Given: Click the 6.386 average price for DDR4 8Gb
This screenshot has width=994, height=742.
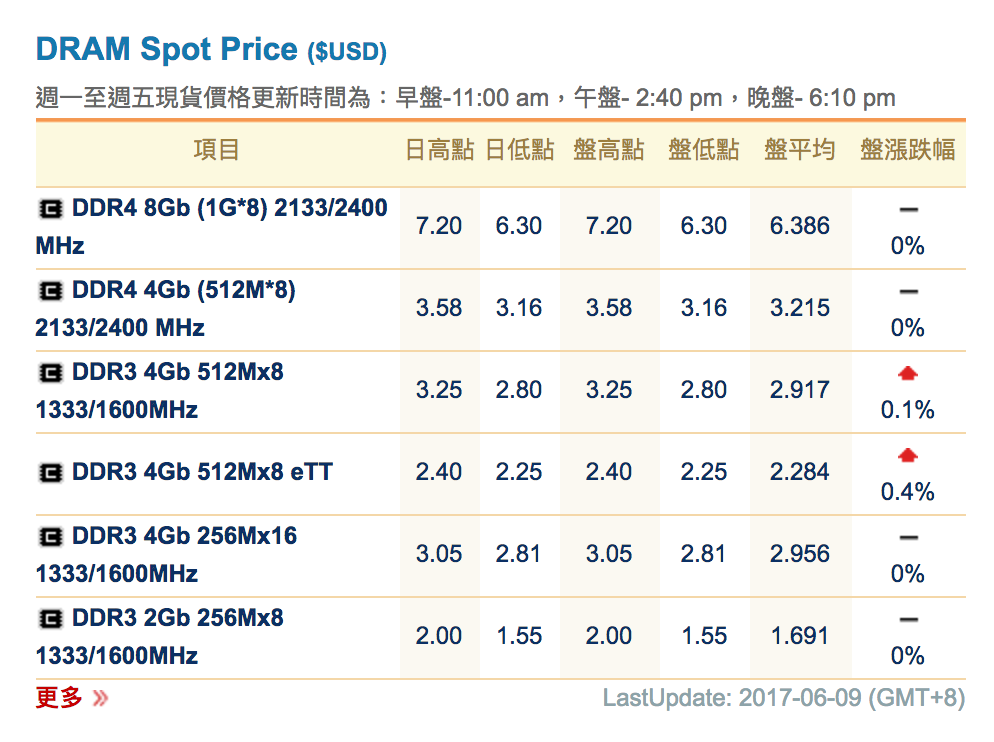Looking at the screenshot, I should point(799,226).
